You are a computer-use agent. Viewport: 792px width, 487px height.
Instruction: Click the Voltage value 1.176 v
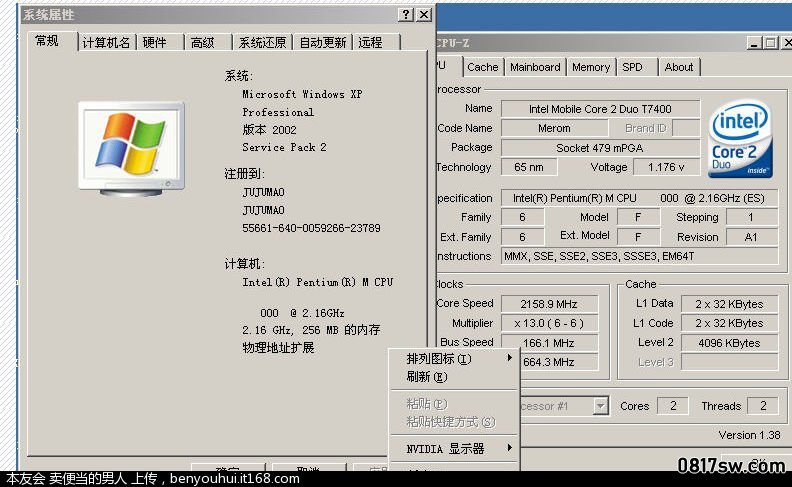click(666, 167)
